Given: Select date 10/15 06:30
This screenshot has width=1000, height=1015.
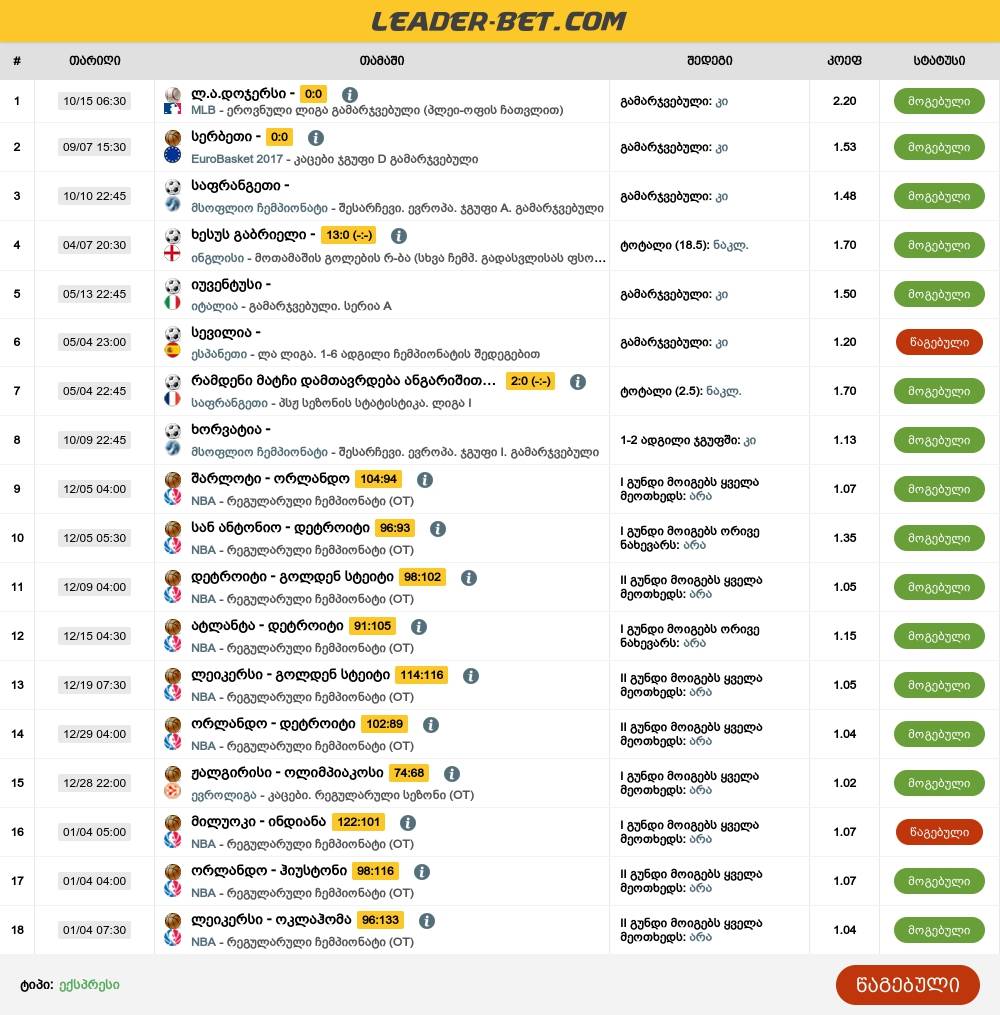Looking at the screenshot, I should (x=94, y=101).
